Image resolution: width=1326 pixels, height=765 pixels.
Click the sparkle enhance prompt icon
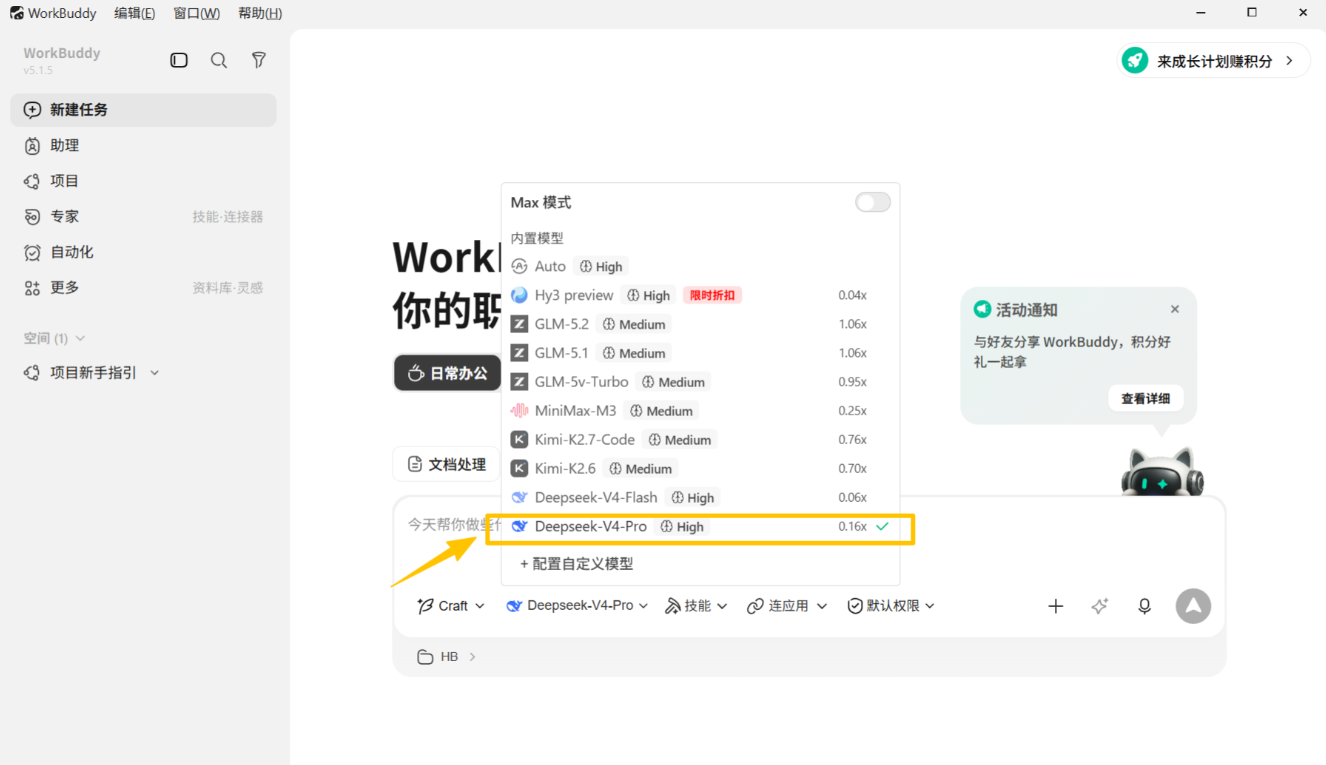(x=1100, y=606)
